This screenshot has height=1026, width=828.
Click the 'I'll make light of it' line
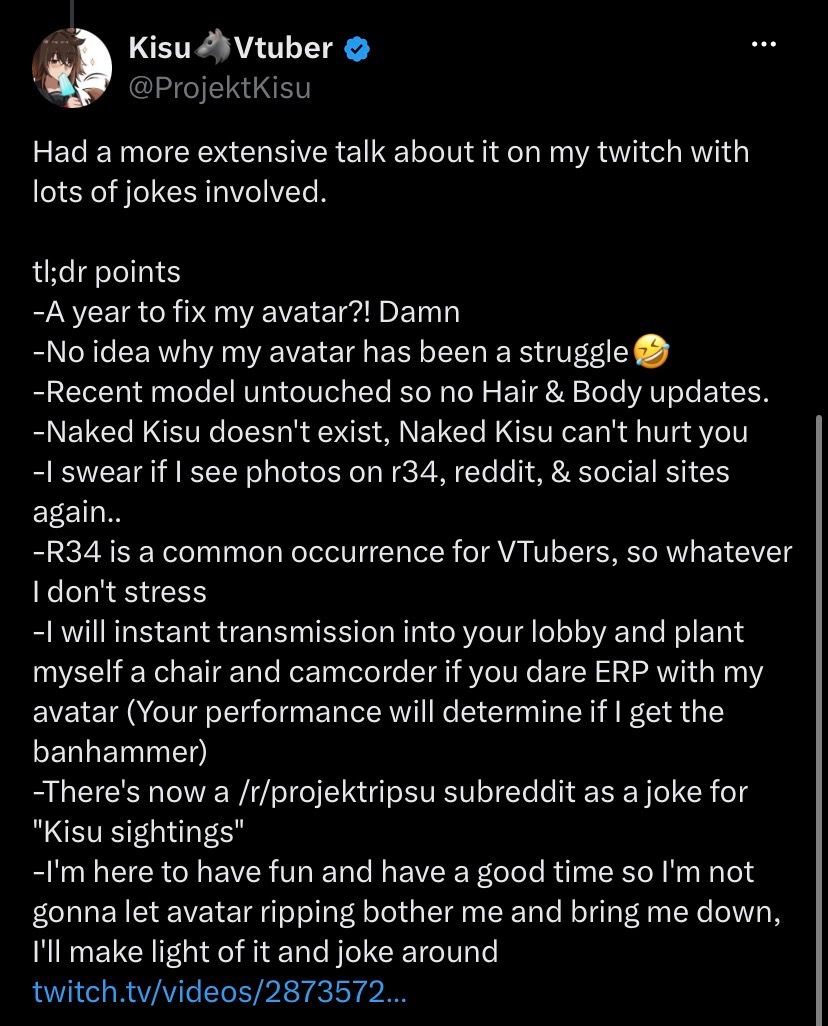coord(266,951)
